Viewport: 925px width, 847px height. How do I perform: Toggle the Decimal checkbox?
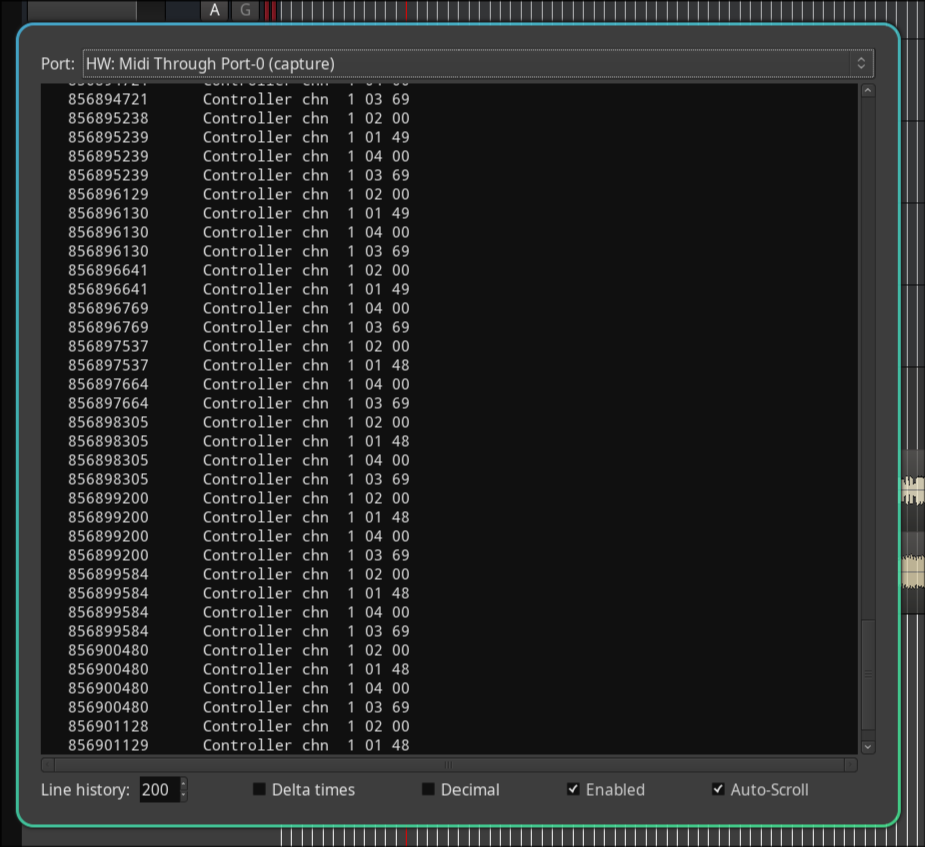click(428, 789)
